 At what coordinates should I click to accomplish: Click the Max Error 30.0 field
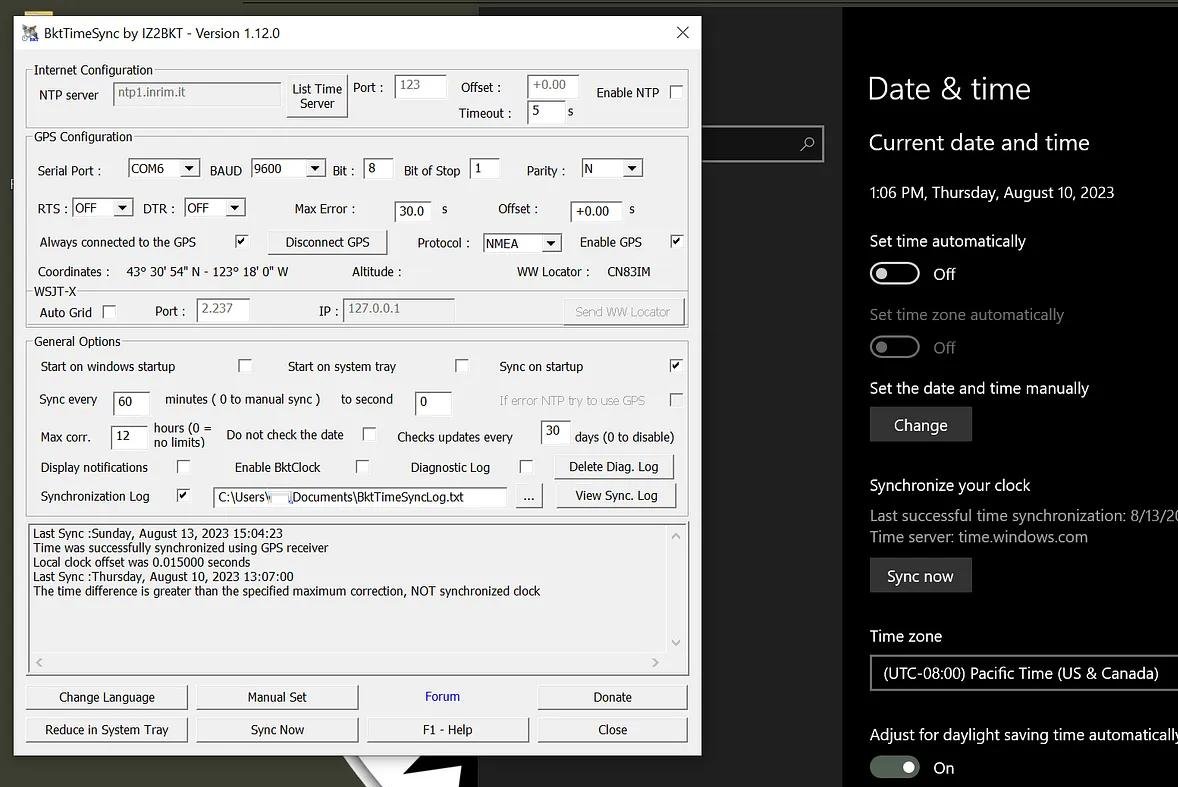[x=412, y=211]
